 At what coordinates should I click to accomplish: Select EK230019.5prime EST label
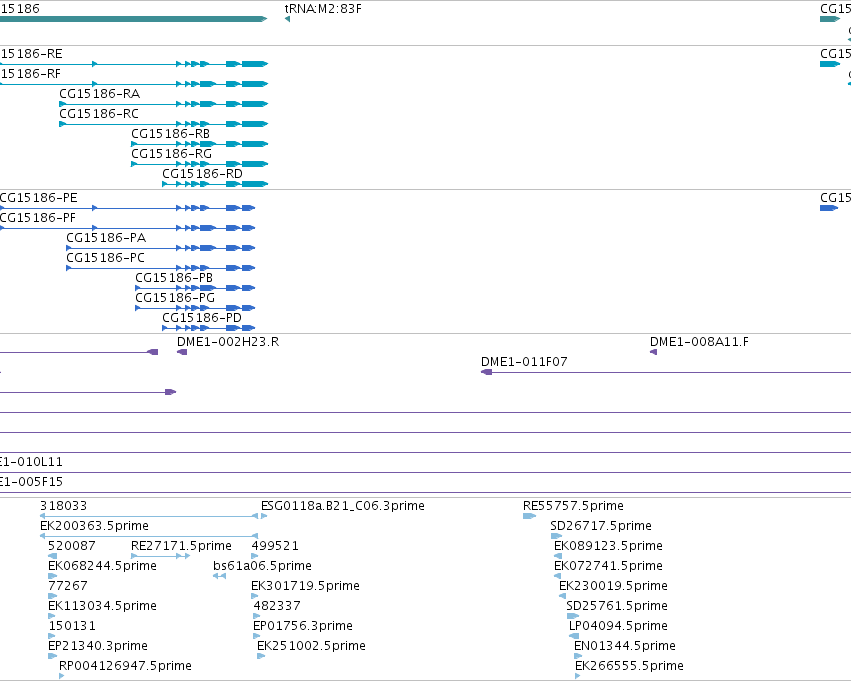[x=613, y=586]
